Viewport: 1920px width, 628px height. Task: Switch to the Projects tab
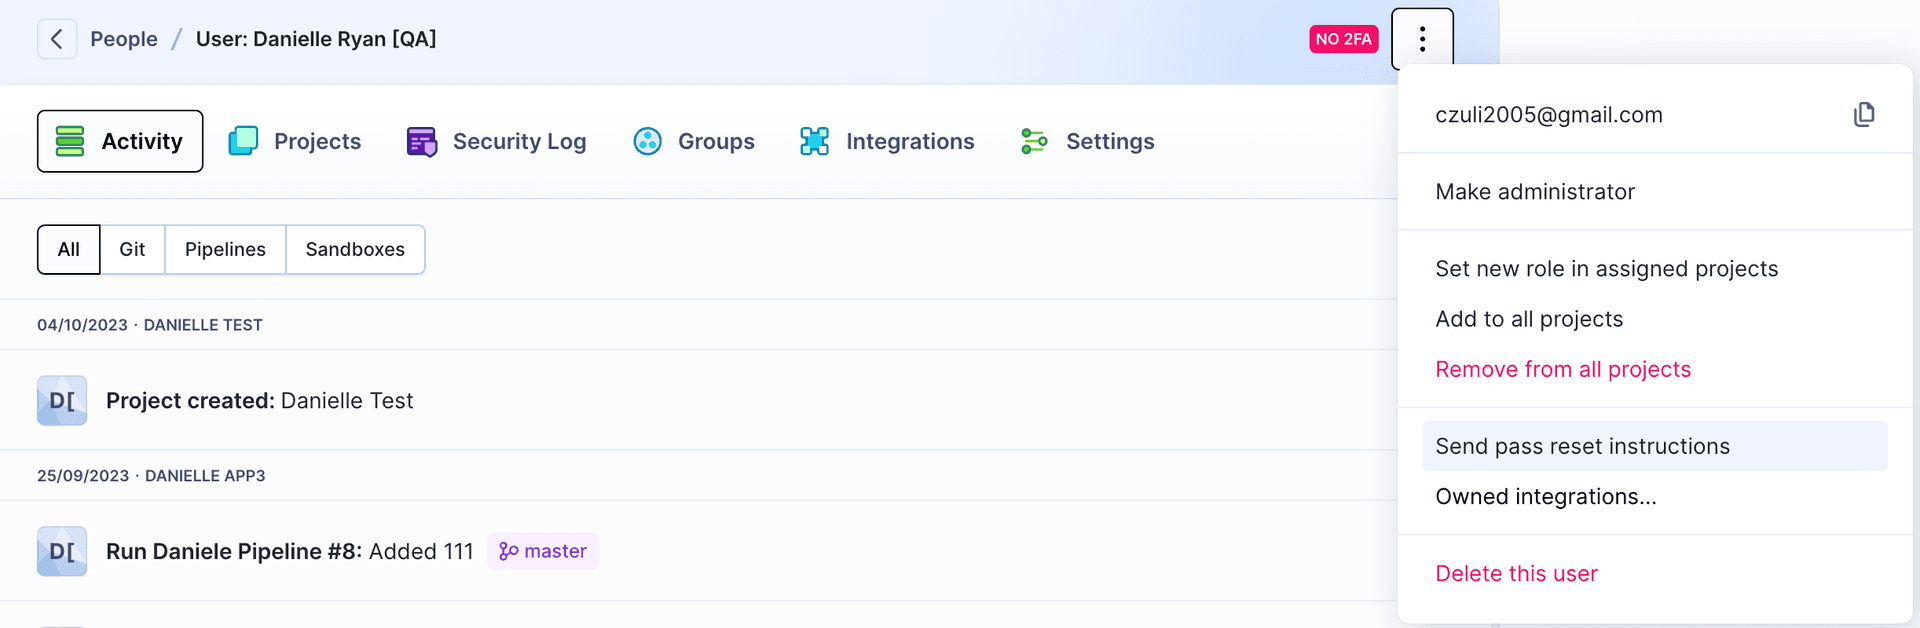coord(295,141)
